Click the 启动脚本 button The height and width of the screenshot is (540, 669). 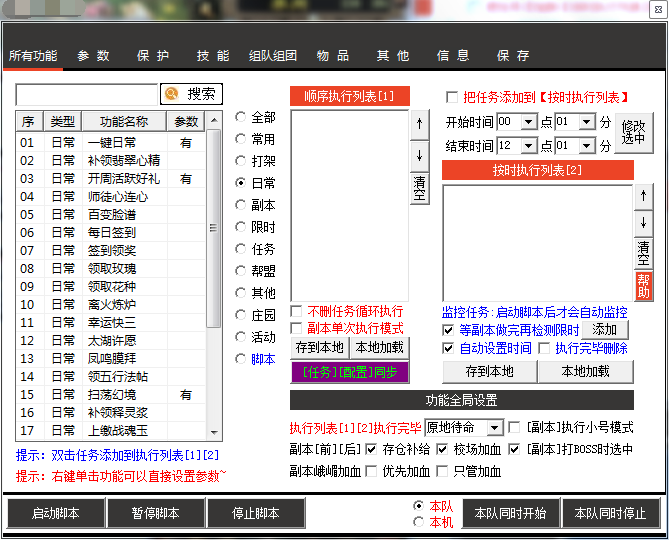[x=56, y=513]
